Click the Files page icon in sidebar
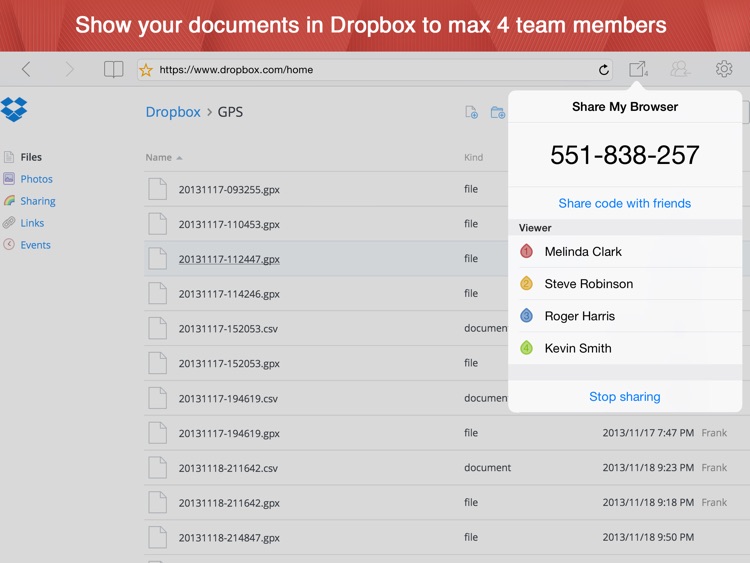The height and width of the screenshot is (563, 750). click(x=9, y=157)
